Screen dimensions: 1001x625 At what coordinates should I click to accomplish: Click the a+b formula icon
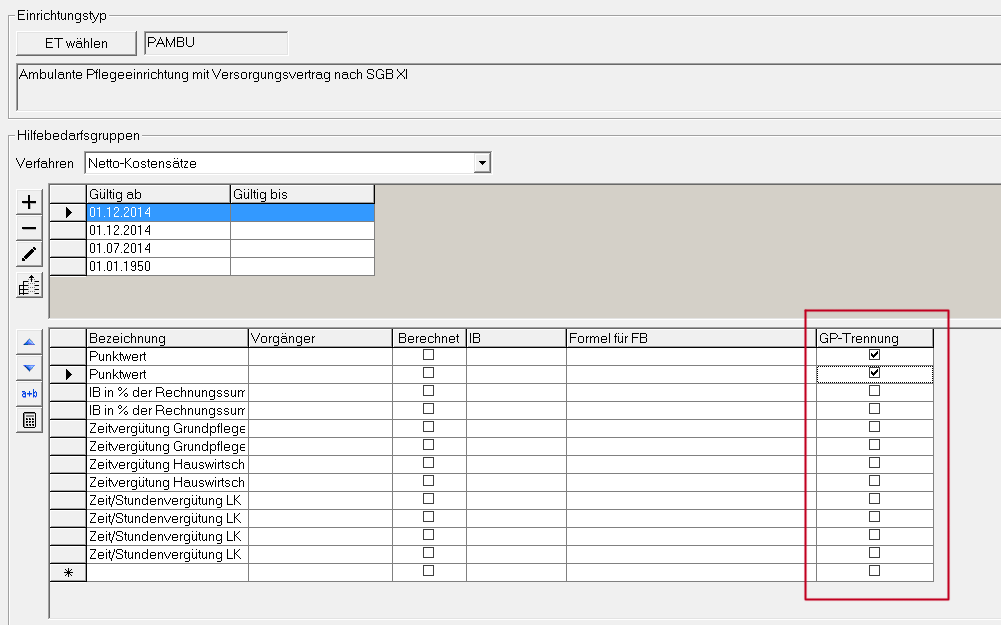point(29,394)
